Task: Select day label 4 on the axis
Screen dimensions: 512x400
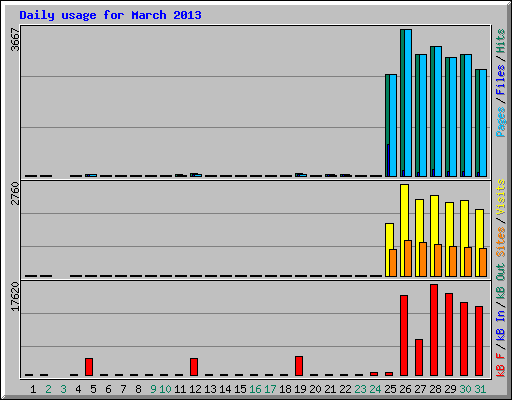Action: (78, 389)
